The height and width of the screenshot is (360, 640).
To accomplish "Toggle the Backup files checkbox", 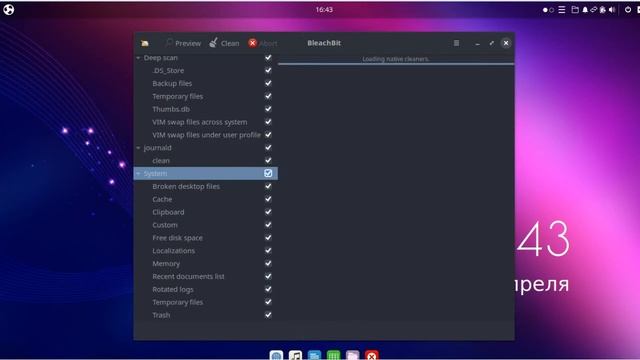I will pyautogui.click(x=268, y=83).
